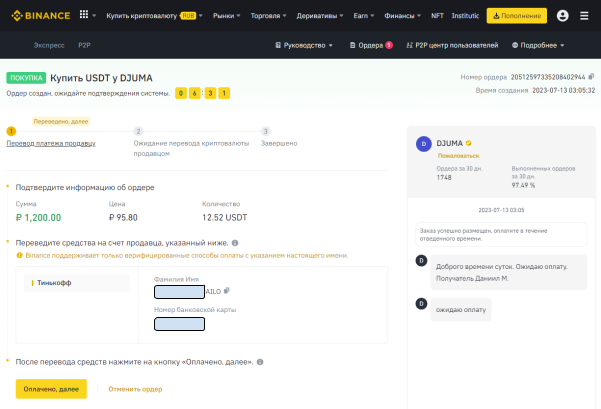The width and height of the screenshot is (601, 409).
Task: Open the user profile icon
Action: coord(562,16)
